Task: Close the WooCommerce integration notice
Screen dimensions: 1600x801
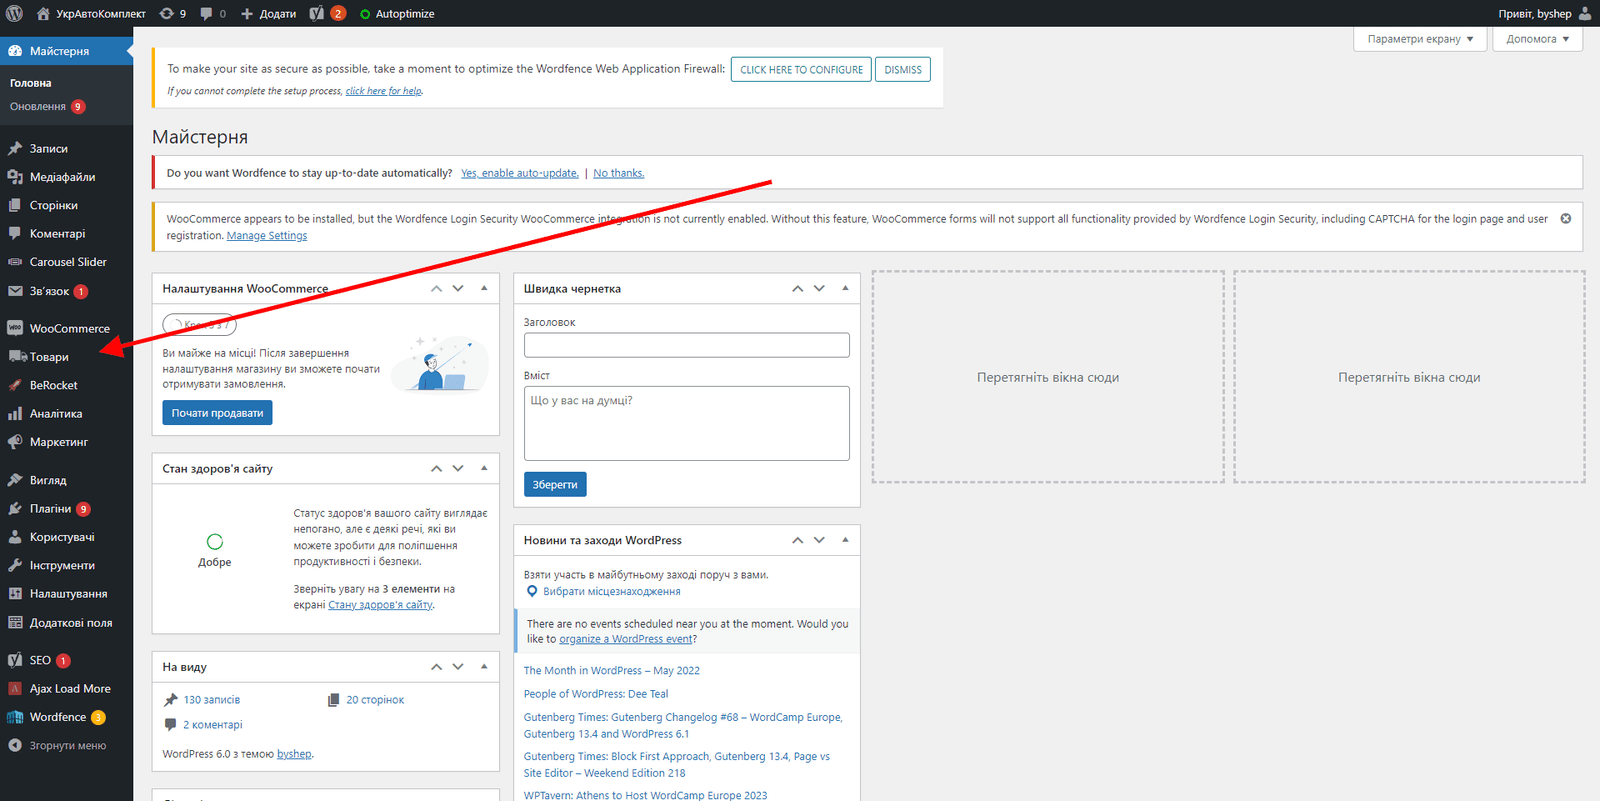Action: [x=1566, y=218]
